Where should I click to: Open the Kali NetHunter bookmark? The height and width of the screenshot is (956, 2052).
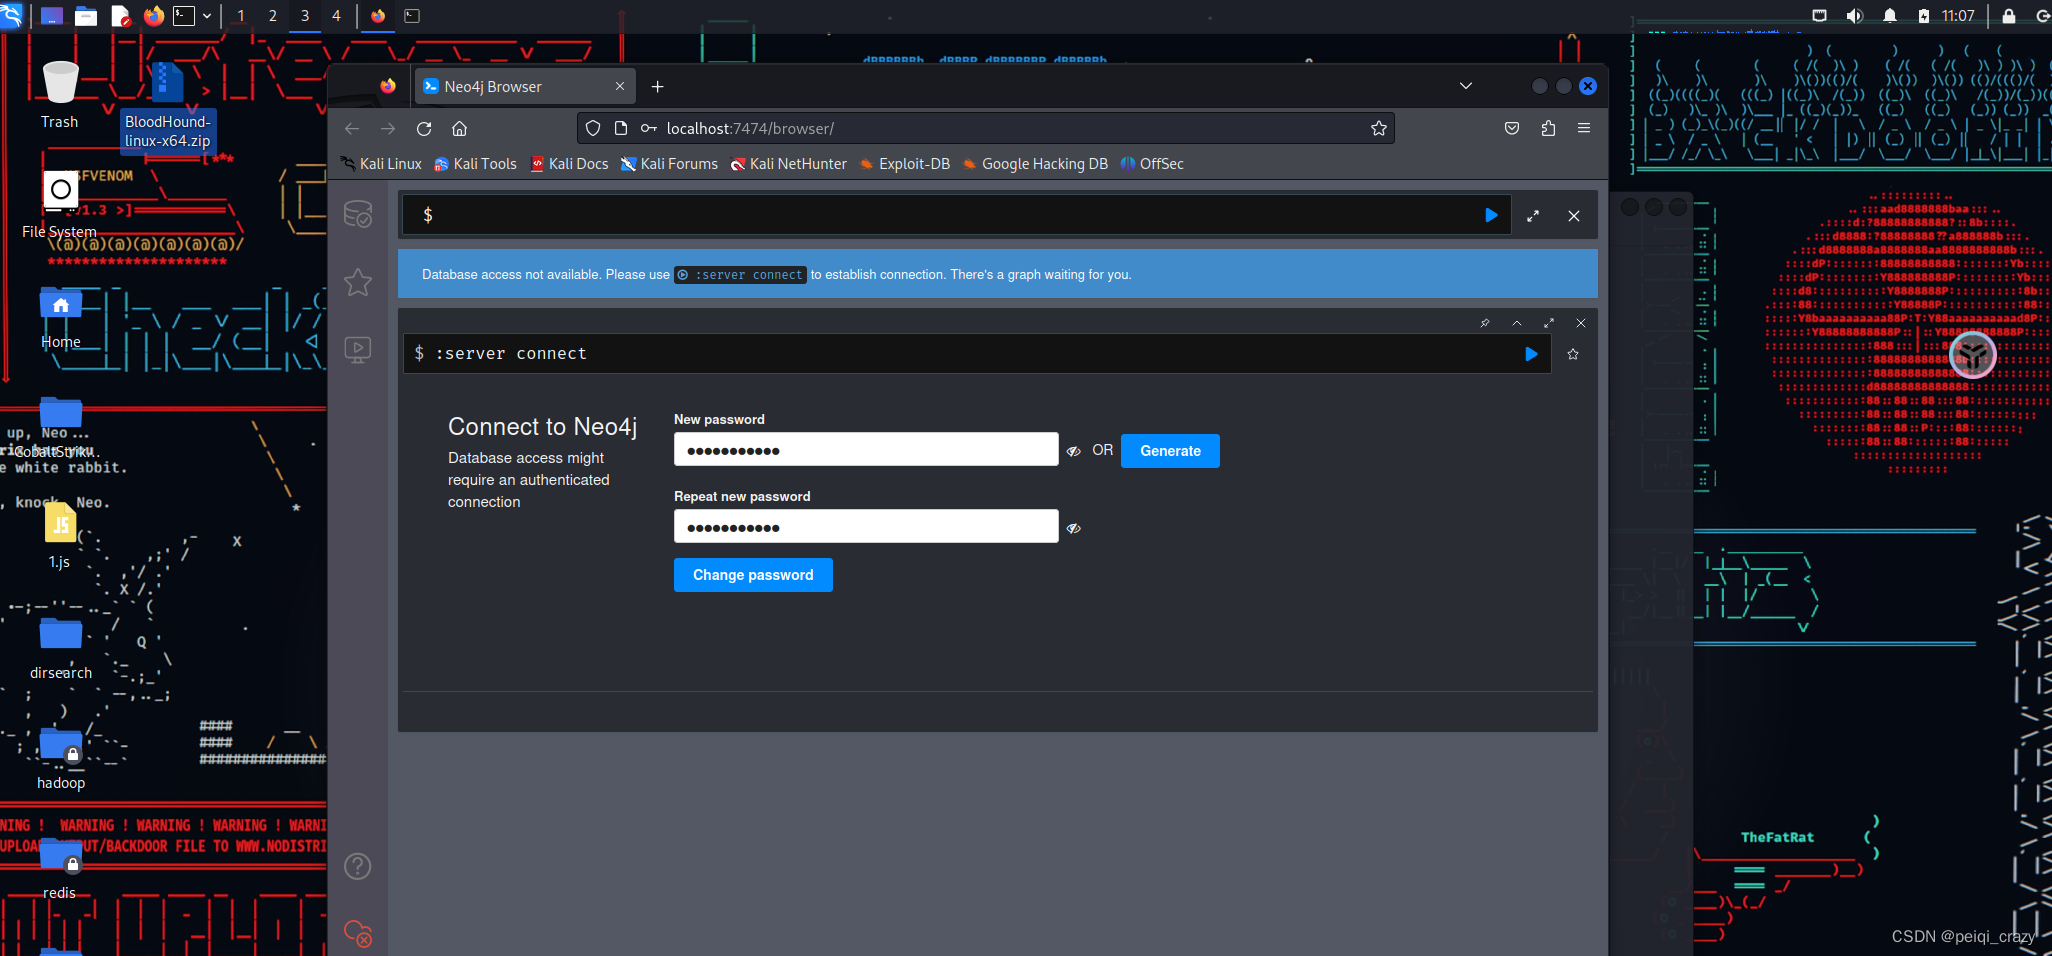click(x=788, y=164)
